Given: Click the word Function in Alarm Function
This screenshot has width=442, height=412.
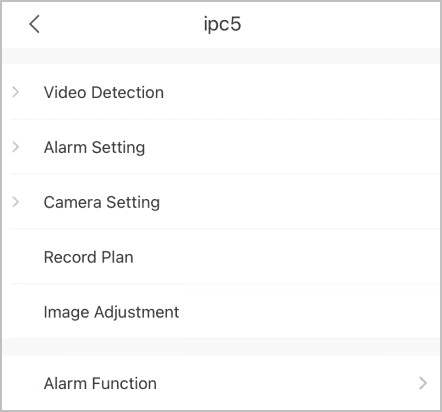Looking at the screenshot, I should 124,383.
